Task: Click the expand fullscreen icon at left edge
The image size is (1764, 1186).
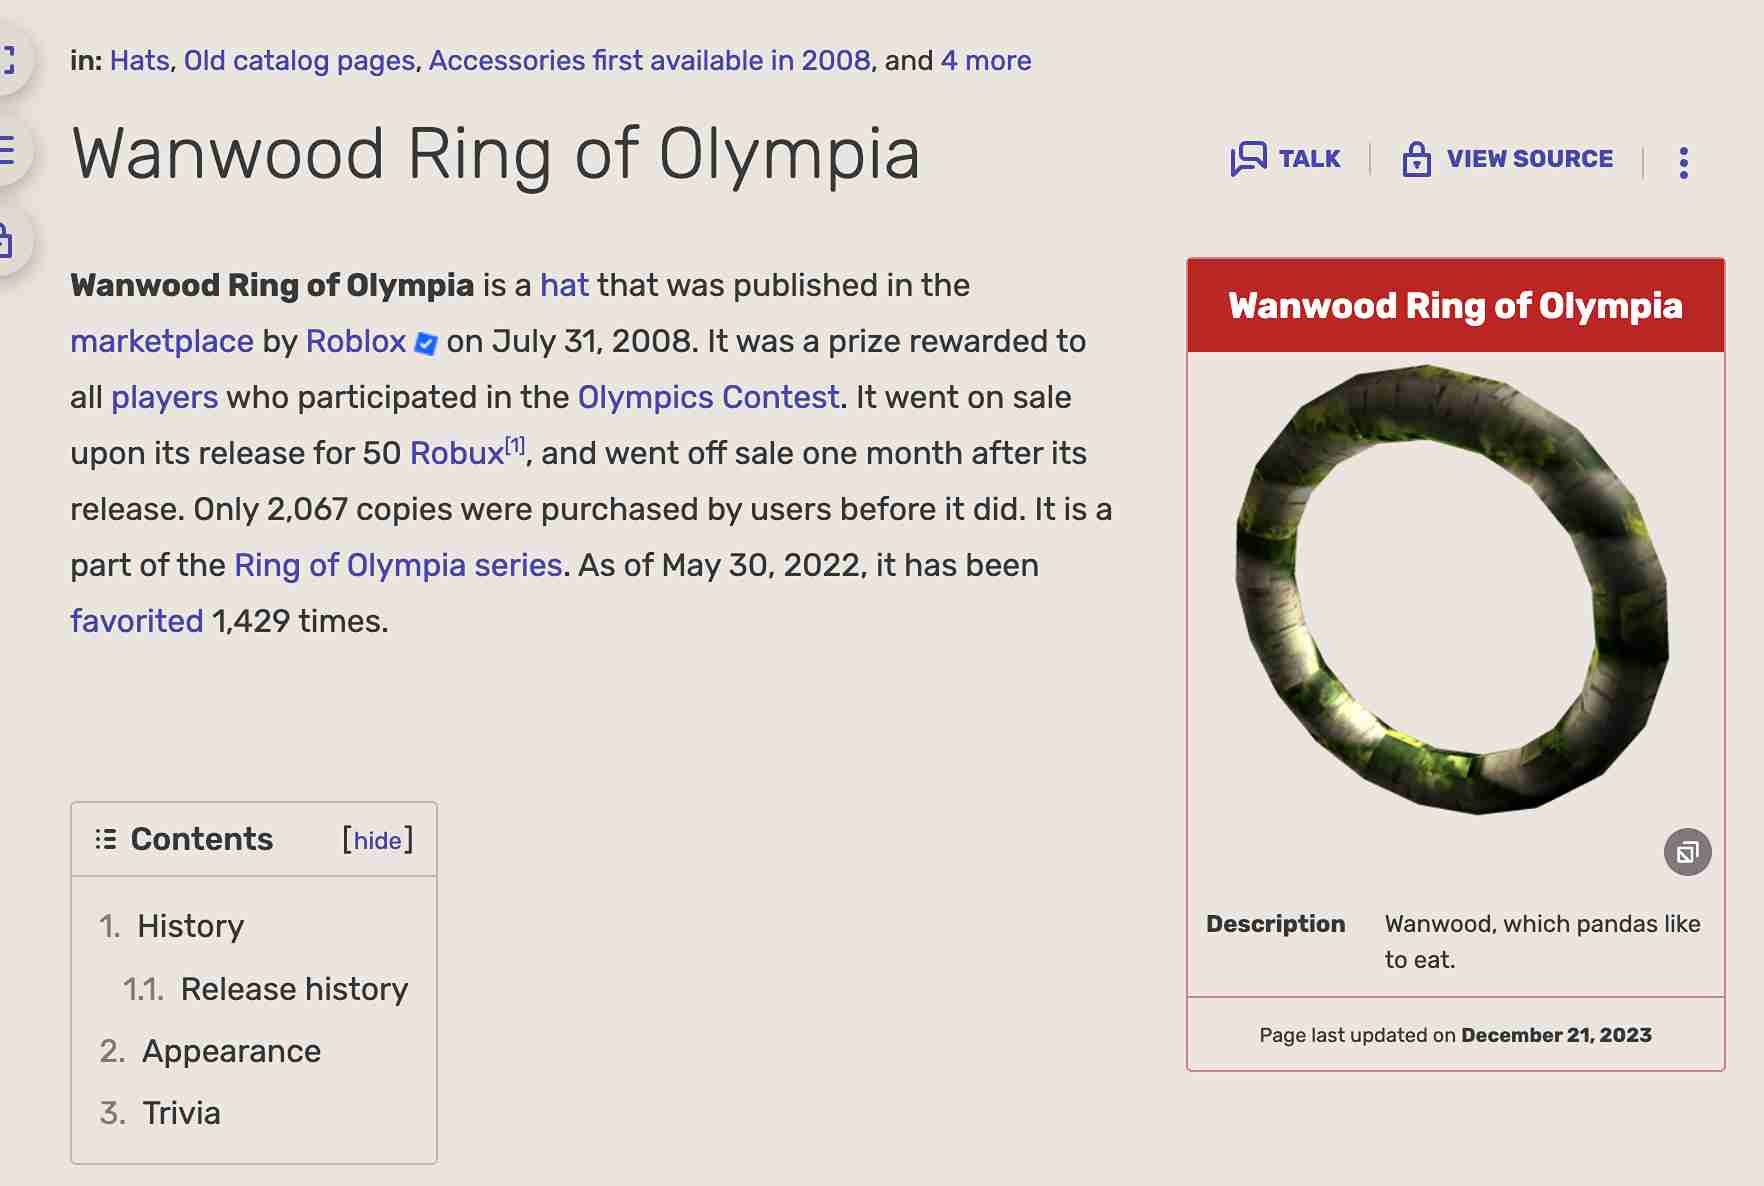Action: pyautogui.click(x=8, y=60)
